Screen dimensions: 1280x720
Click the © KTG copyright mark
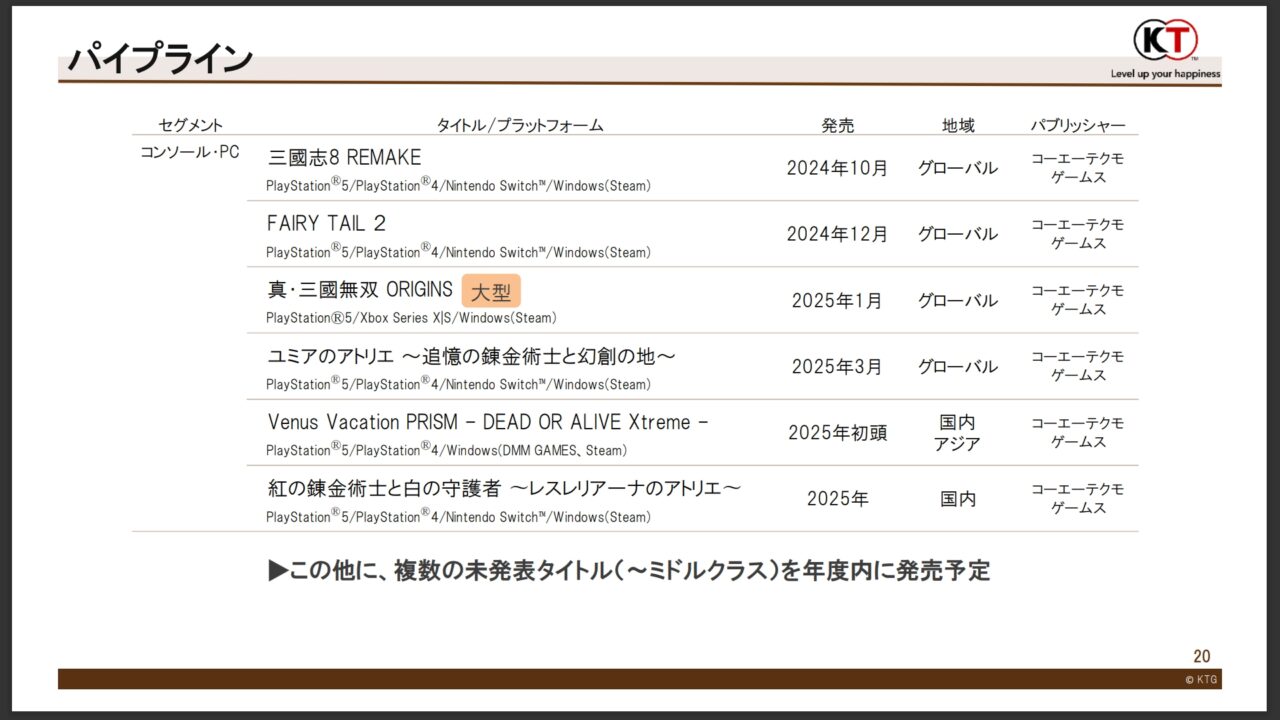(x=1202, y=679)
